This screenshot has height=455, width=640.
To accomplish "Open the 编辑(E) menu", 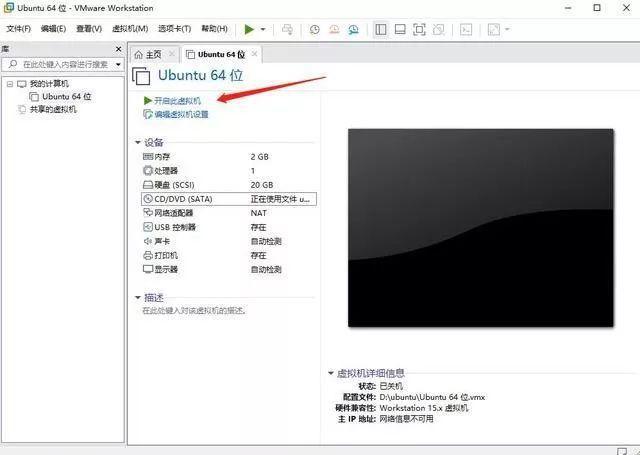I will point(53,29).
